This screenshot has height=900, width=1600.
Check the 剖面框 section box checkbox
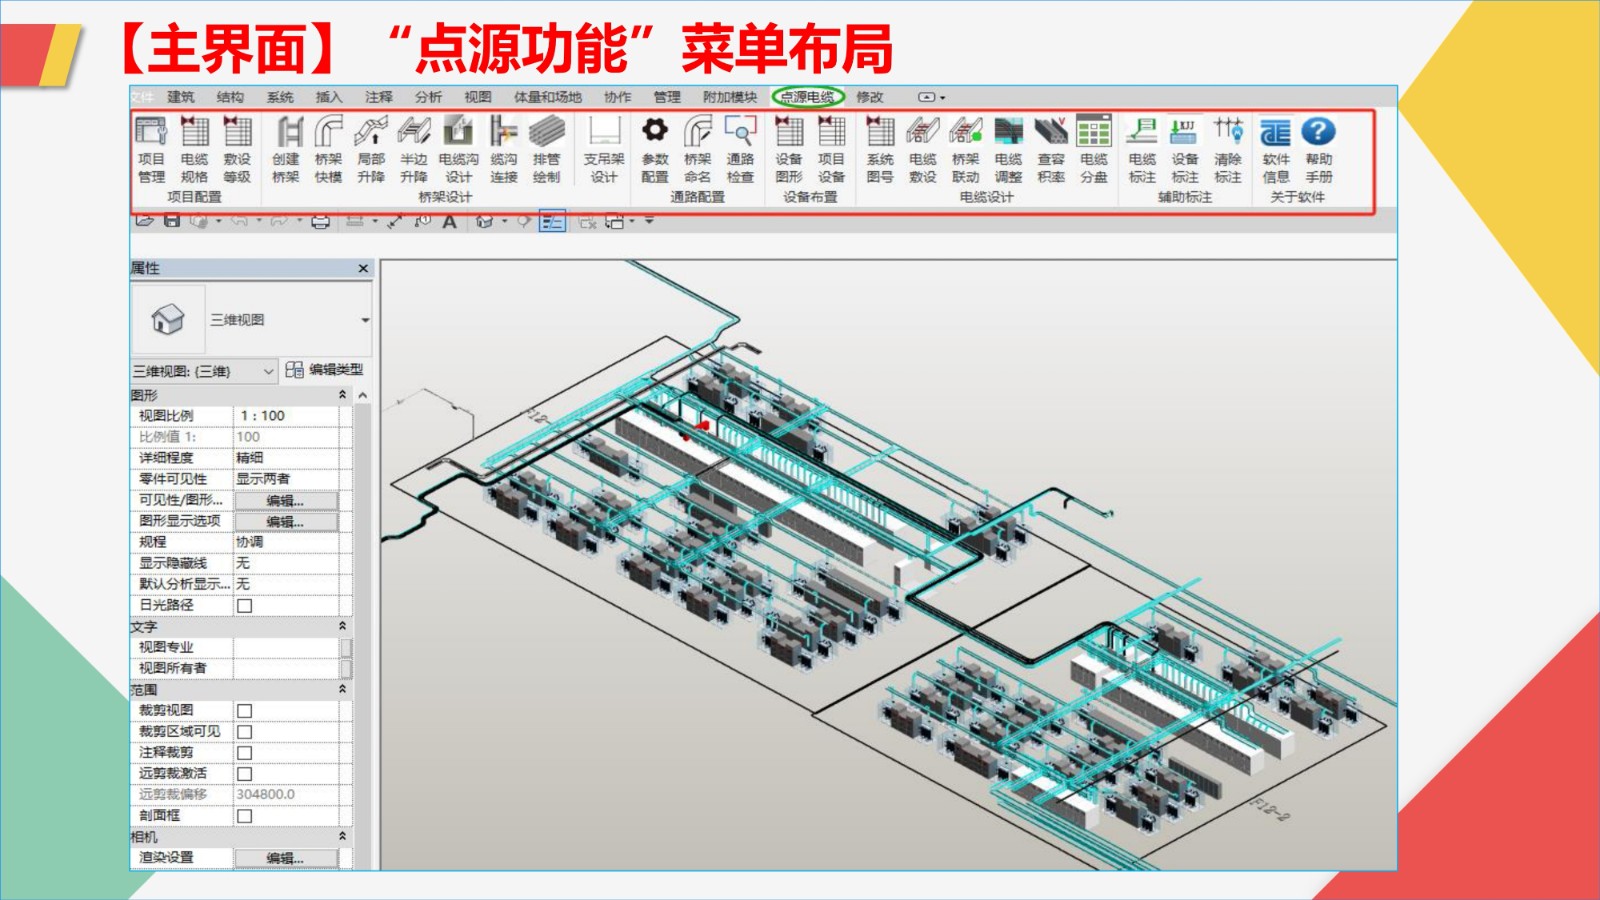[x=244, y=816]
